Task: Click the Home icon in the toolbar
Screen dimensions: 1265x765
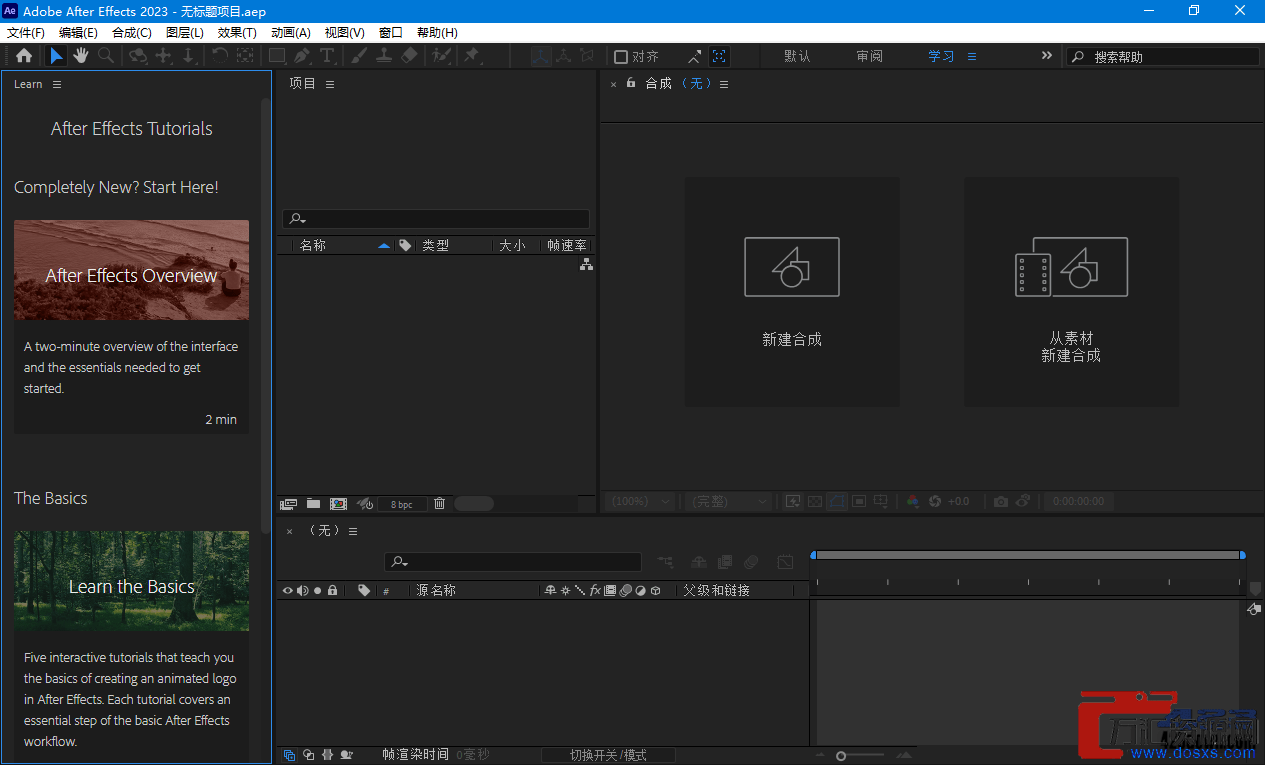Action: (24, 56)
